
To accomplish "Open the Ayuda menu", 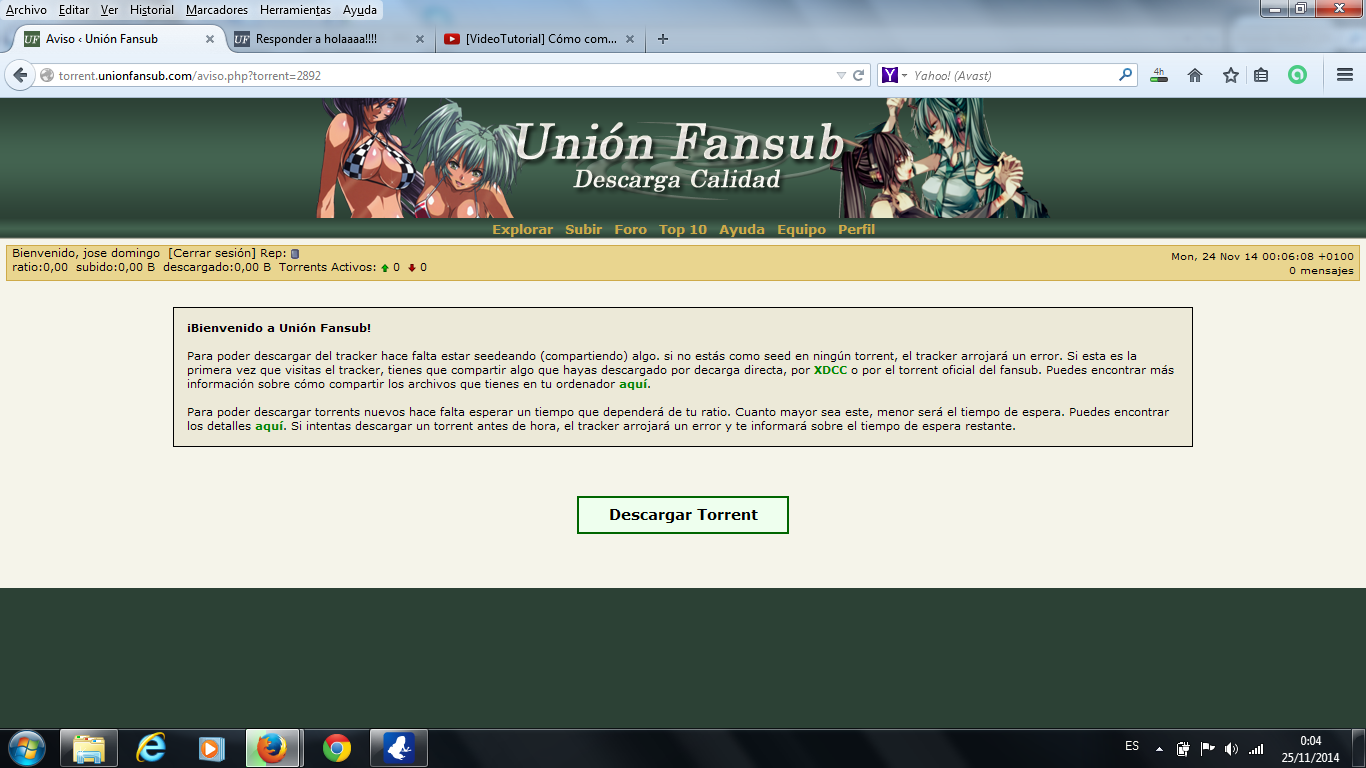I will pyautogui.click(x=360, y=10).
